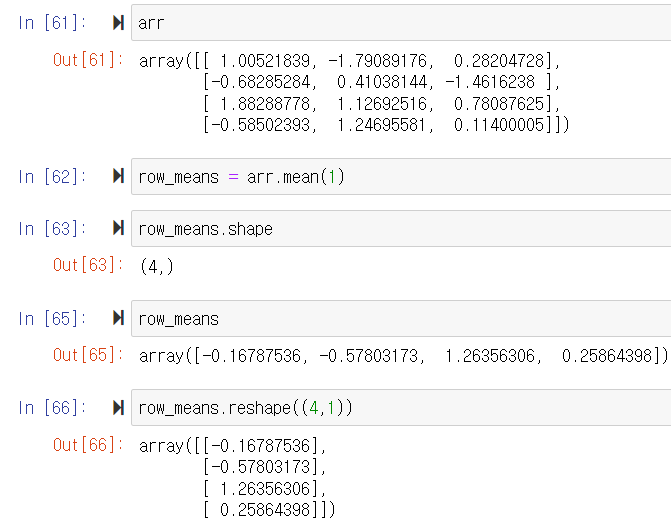Screen dimensions: 671x527
Task: Click [ 0.25864398] in the Out[66] column array
Action: (x=261, y=510)
